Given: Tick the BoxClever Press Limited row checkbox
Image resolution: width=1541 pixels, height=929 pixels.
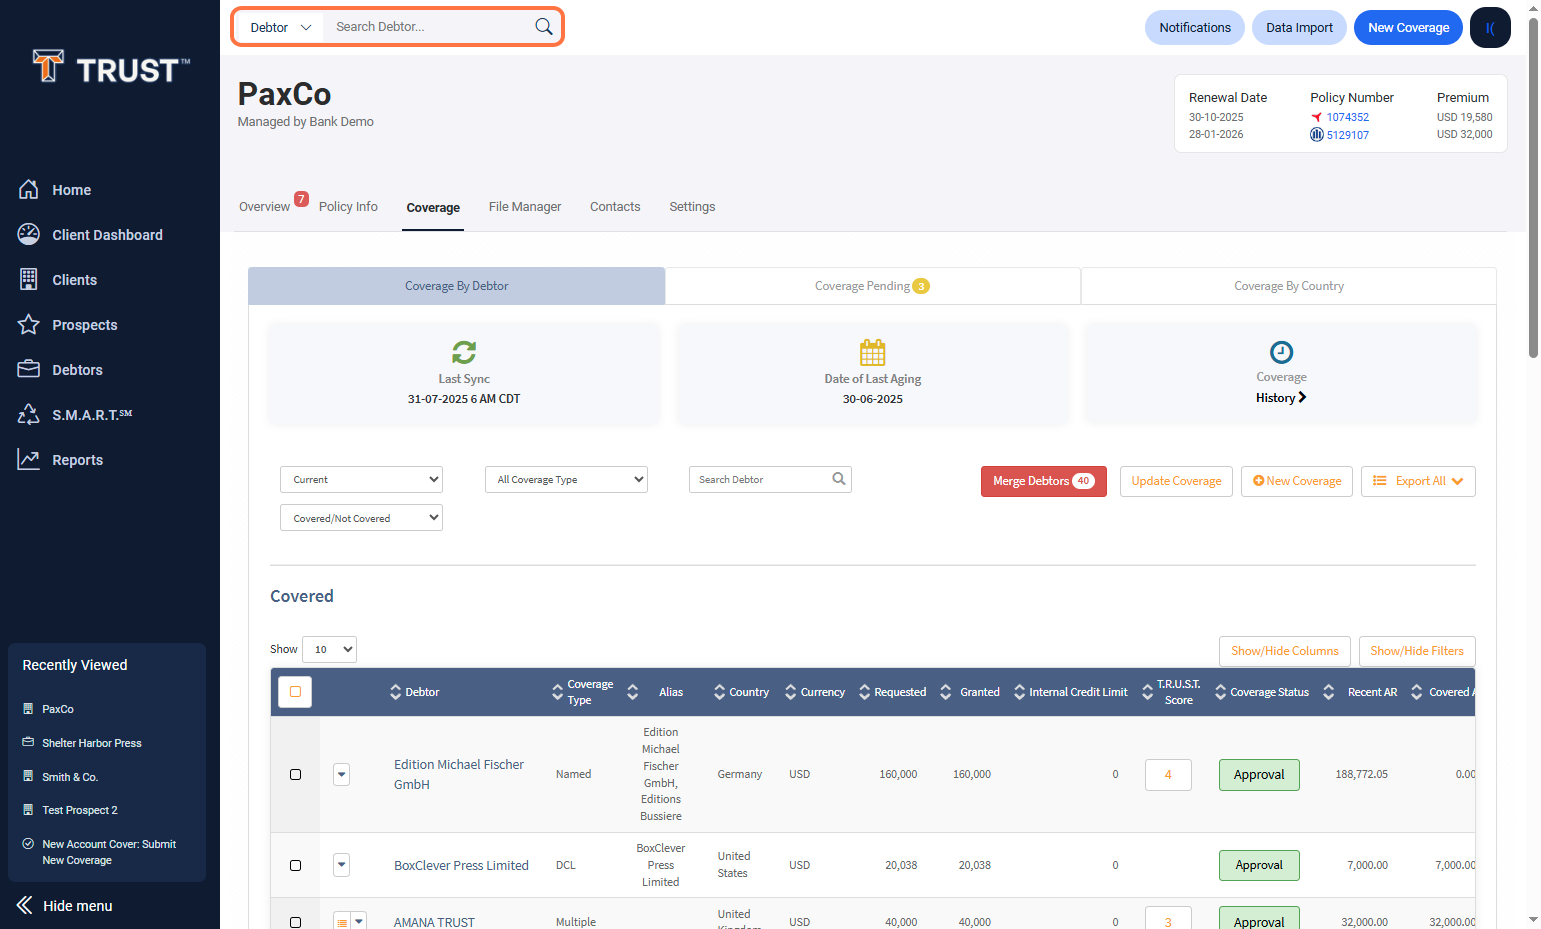Looking at the screenshot, I should [x=295, y=865].
